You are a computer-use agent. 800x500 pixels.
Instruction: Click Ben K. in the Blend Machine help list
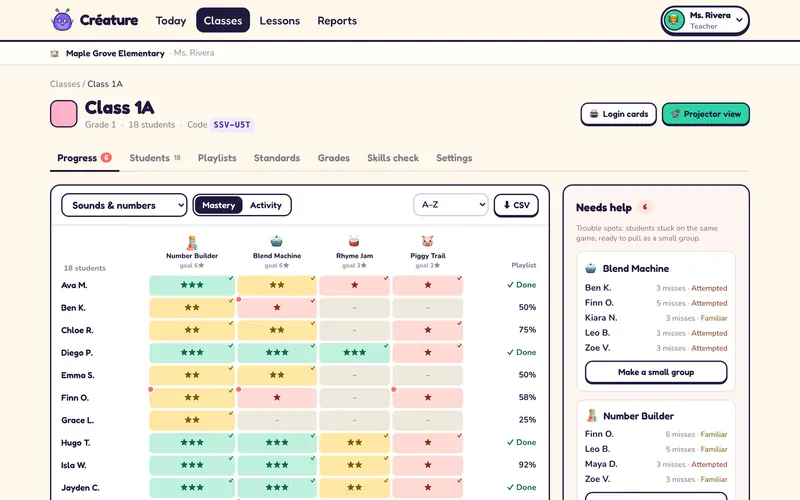click(598, 288)
